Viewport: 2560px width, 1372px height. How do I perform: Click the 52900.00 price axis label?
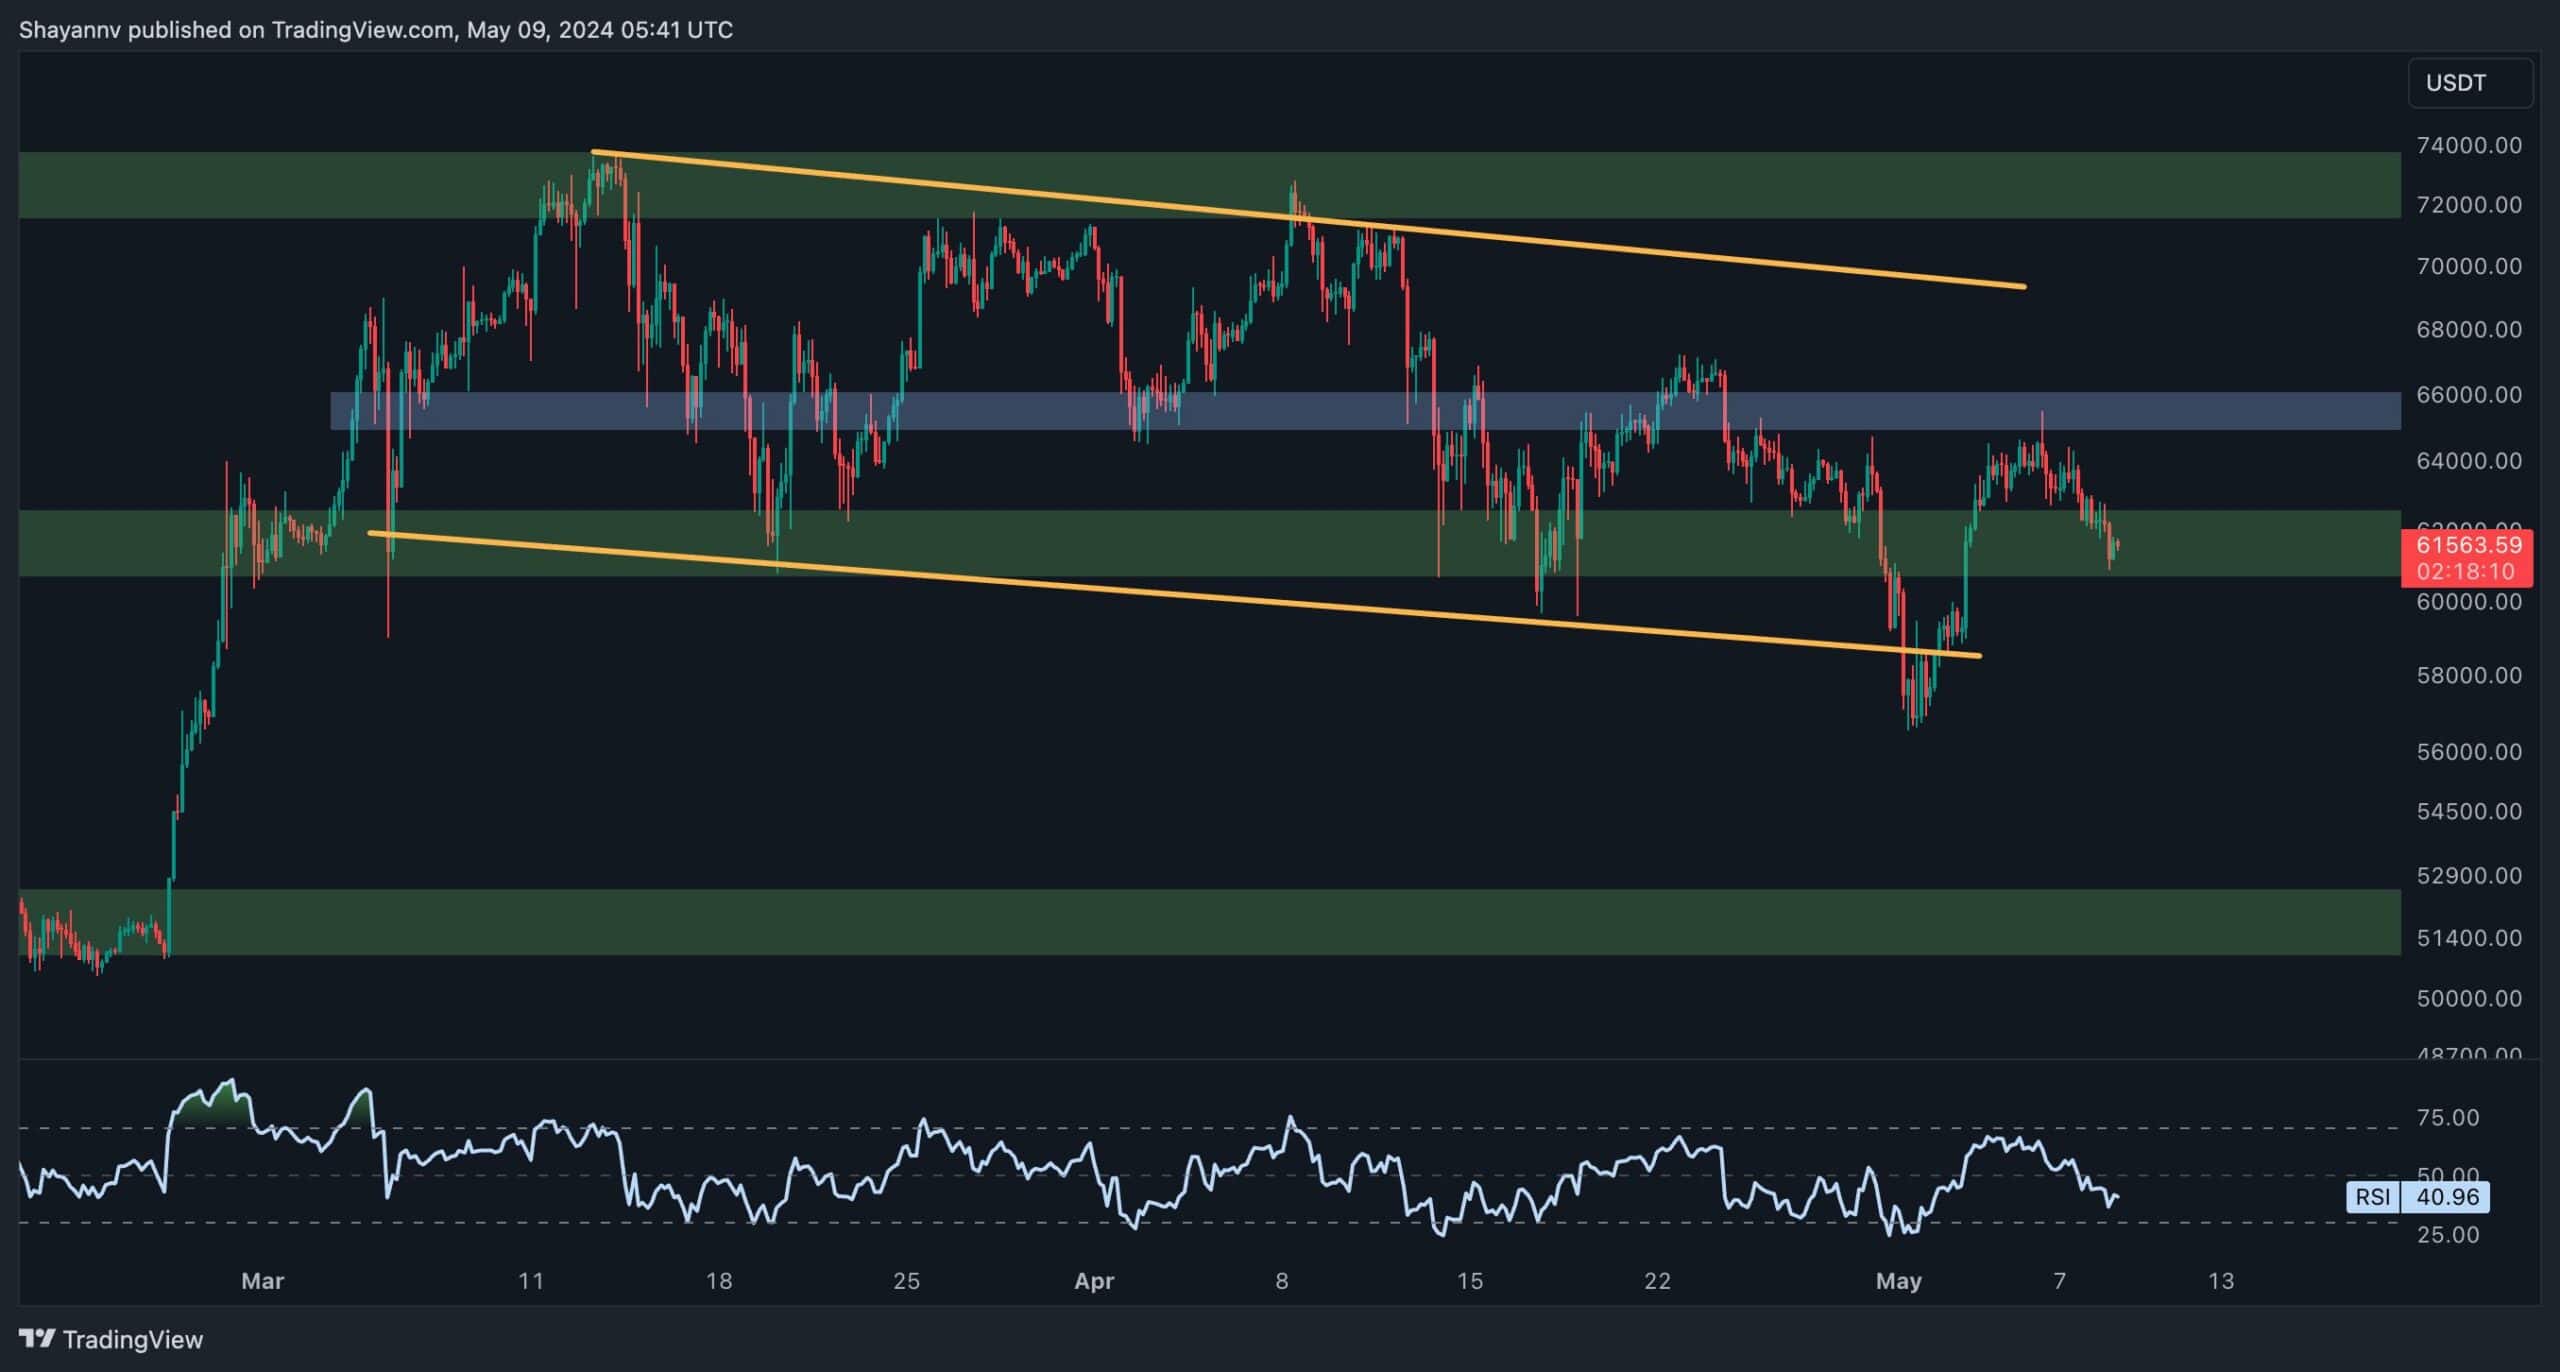pyautogui.click(x=2469, y=876)
